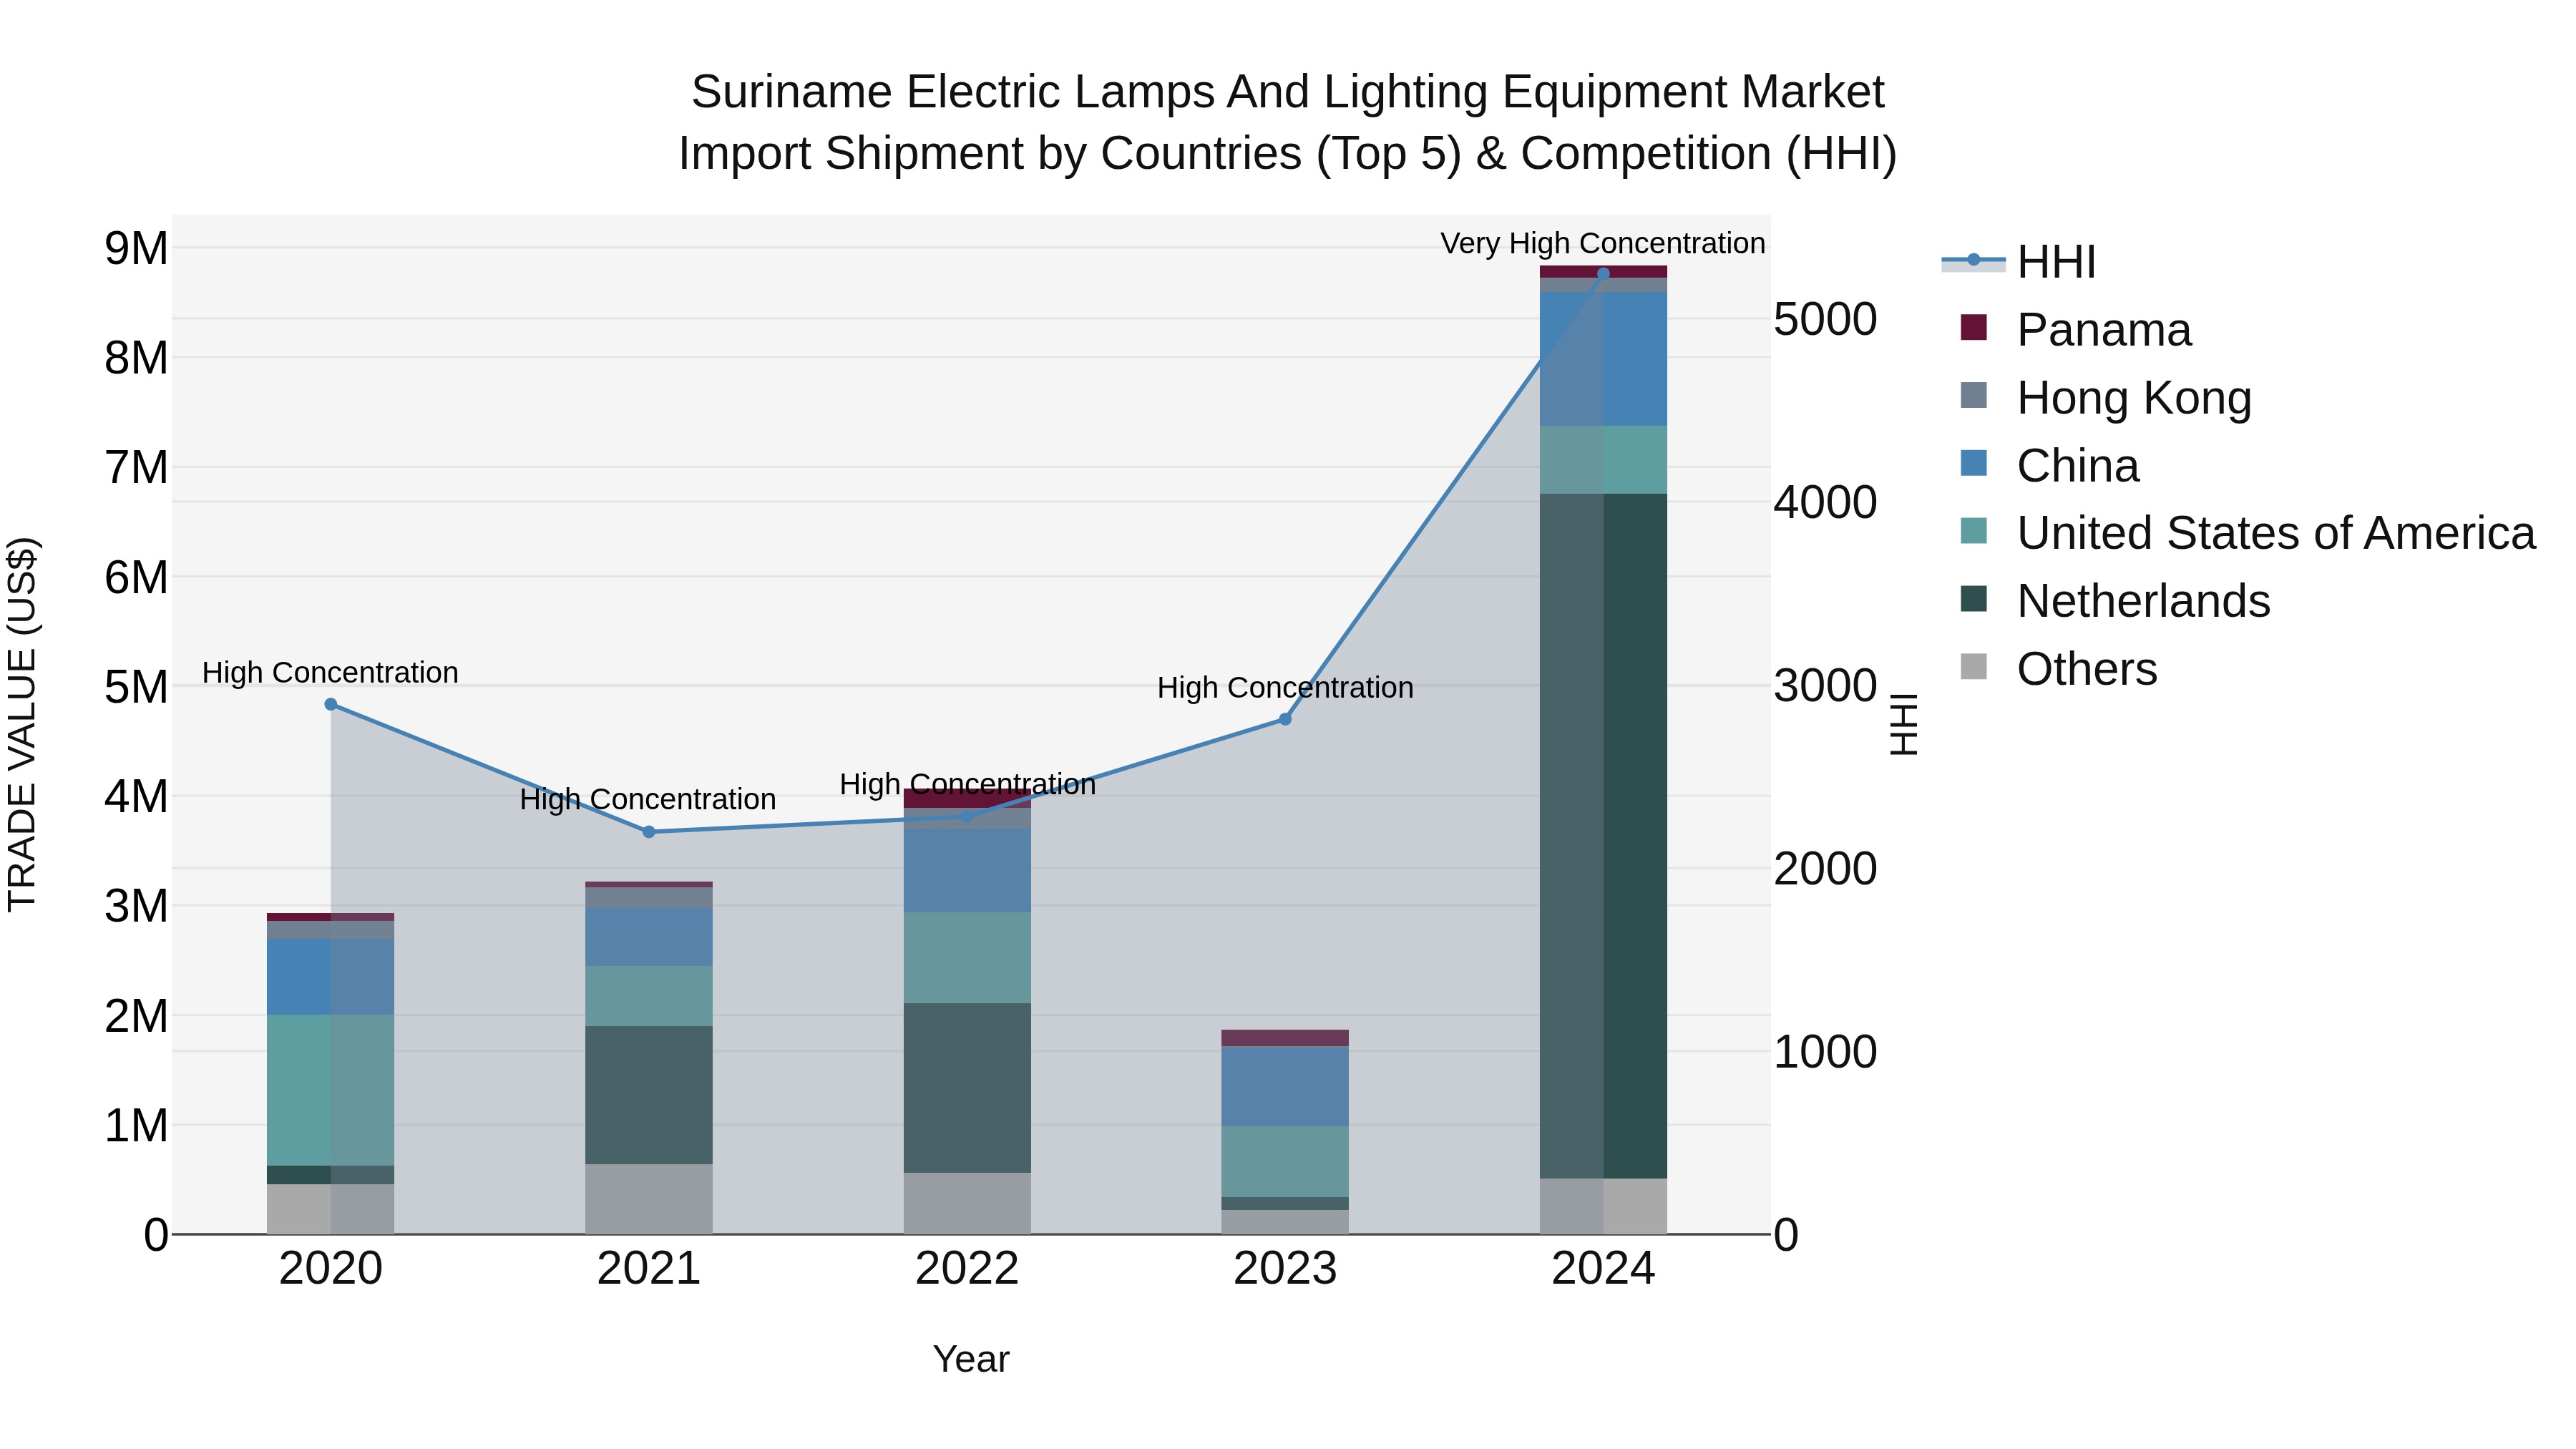Click the Others gray legend swatch
The width and height of the screenshot is (2576, 1449).
pyautogui.click(x=1973, y=666)
